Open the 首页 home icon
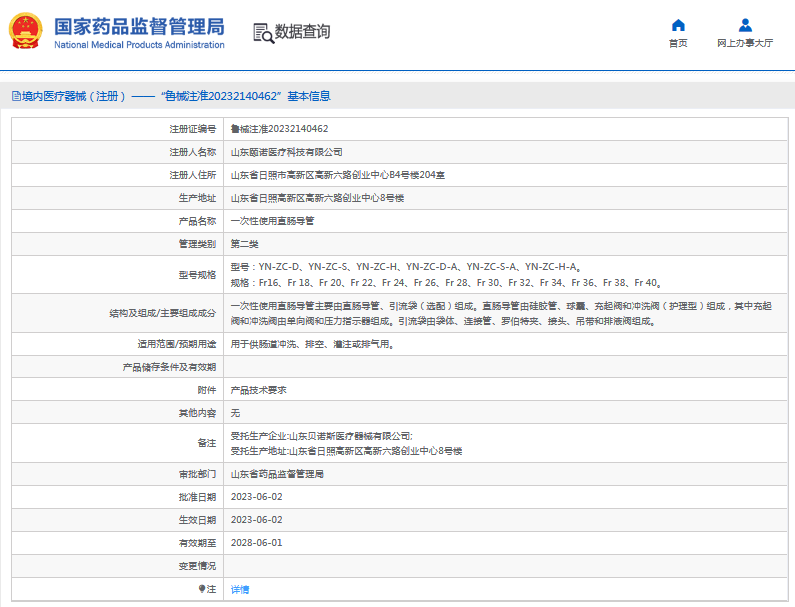795x607 pixels. 678,25
